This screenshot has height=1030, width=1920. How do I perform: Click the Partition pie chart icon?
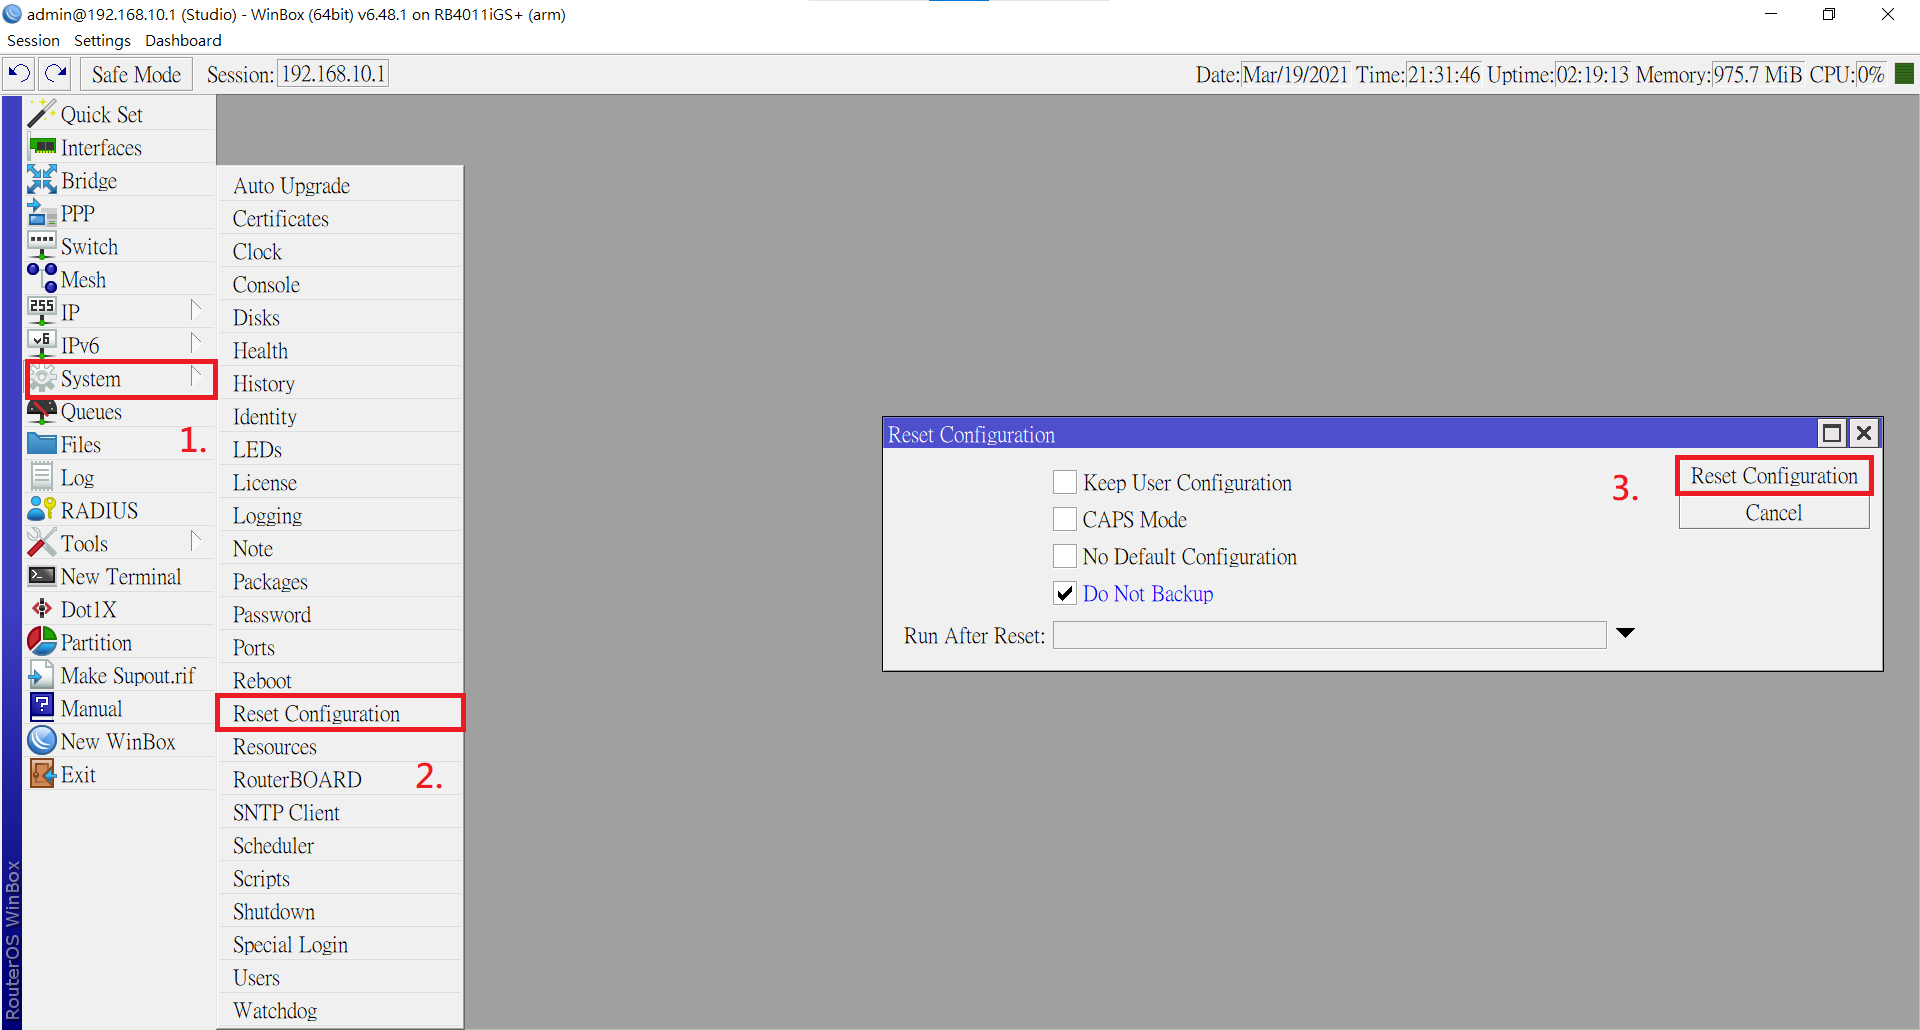point(42,642)
